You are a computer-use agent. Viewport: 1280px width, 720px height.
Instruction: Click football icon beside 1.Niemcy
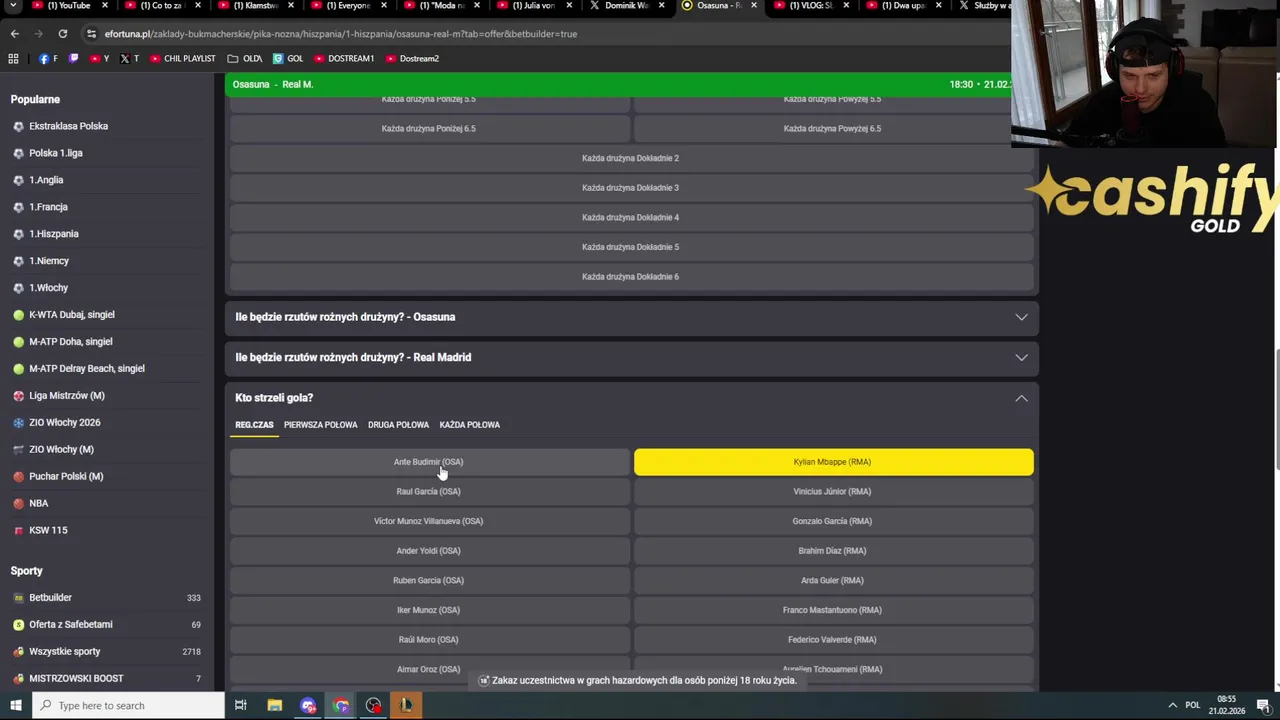point(18,261)
